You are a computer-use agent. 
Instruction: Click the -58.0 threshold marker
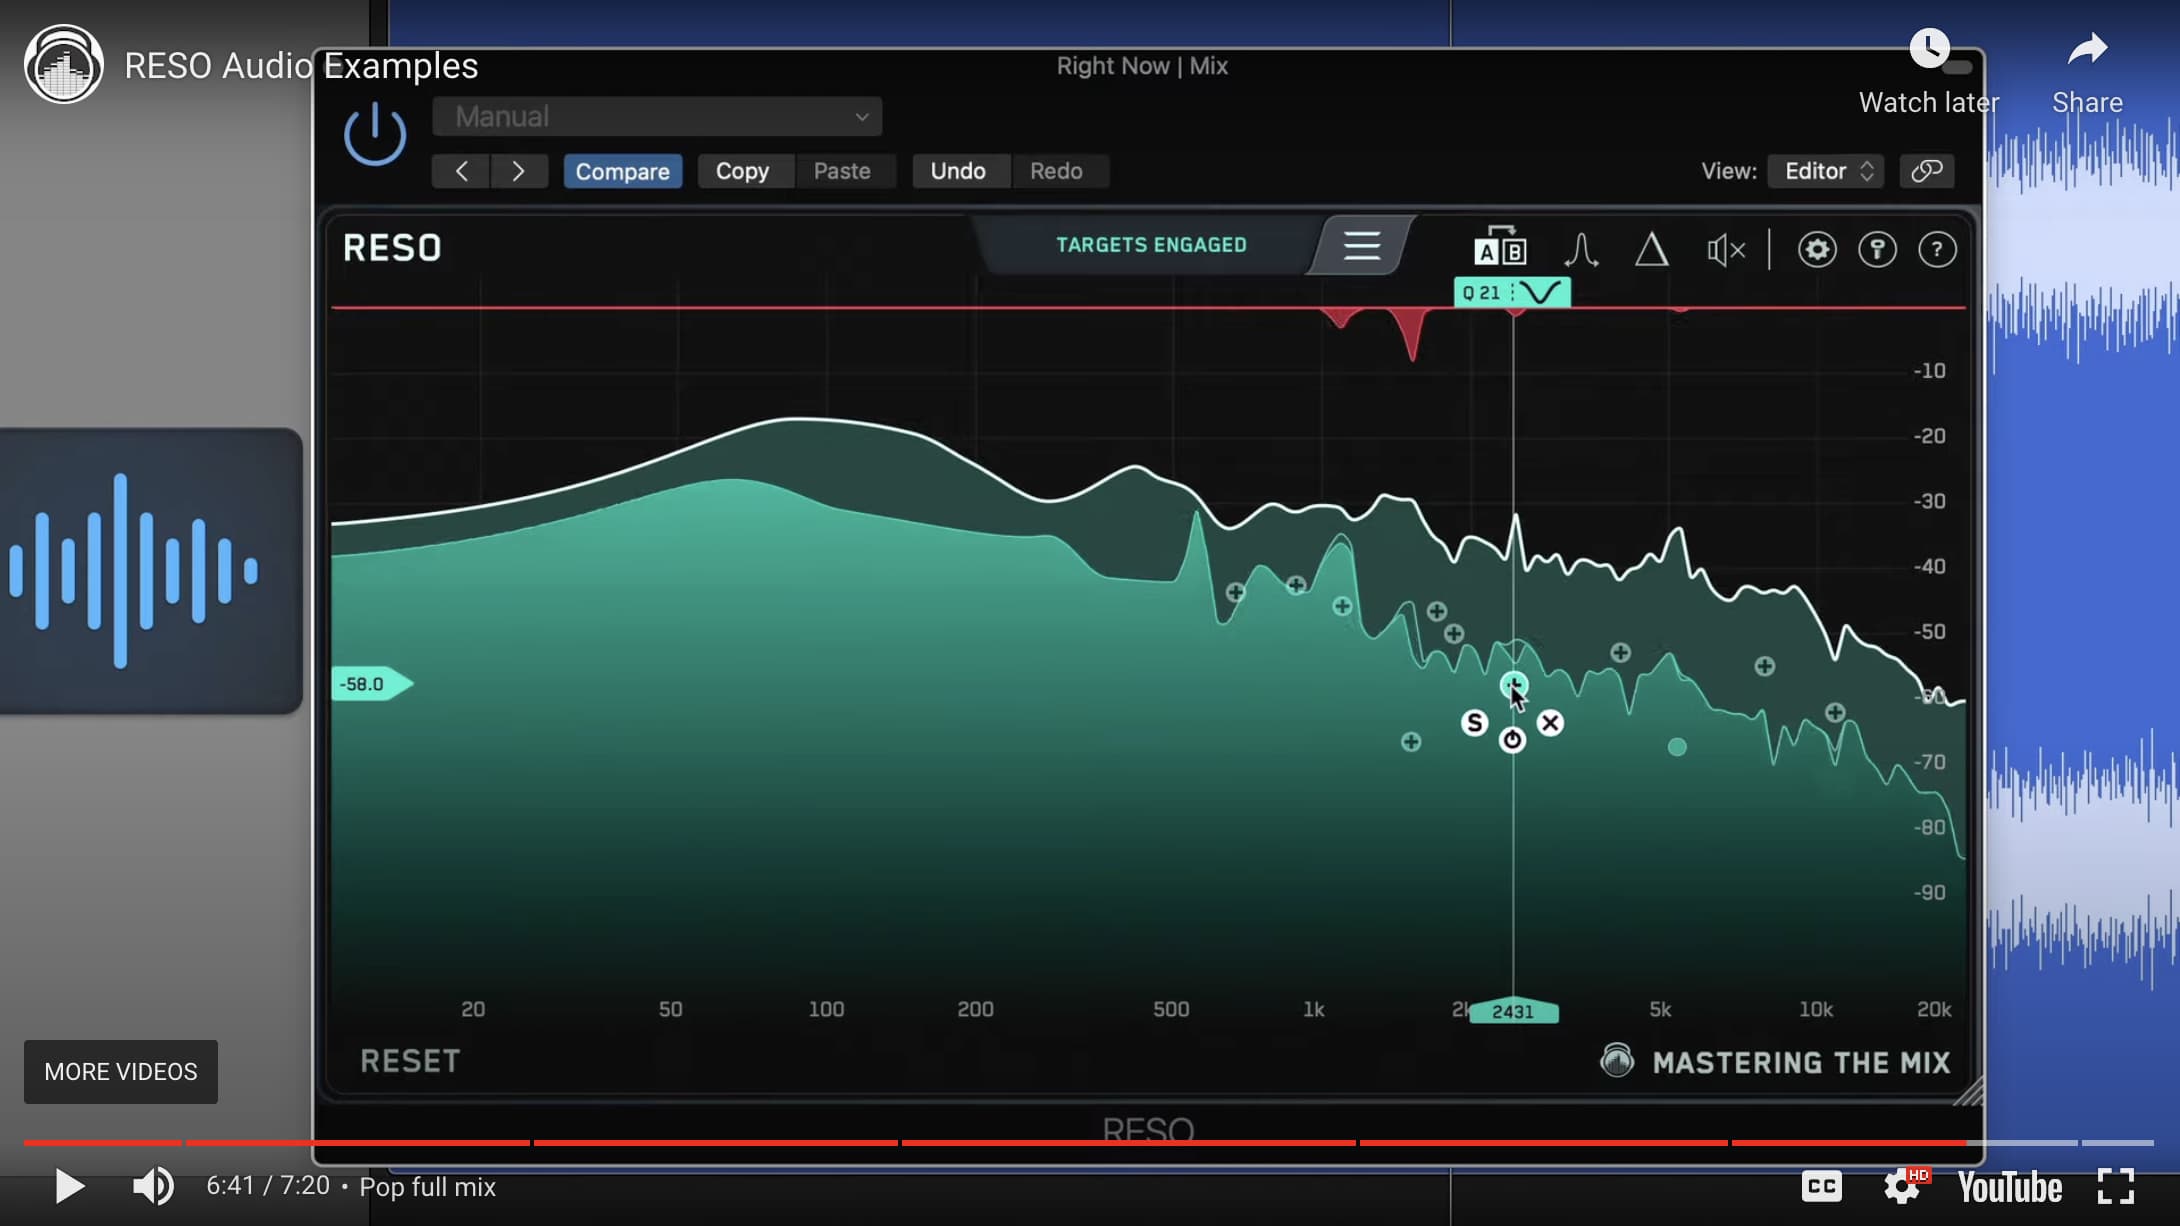[370, 684]
